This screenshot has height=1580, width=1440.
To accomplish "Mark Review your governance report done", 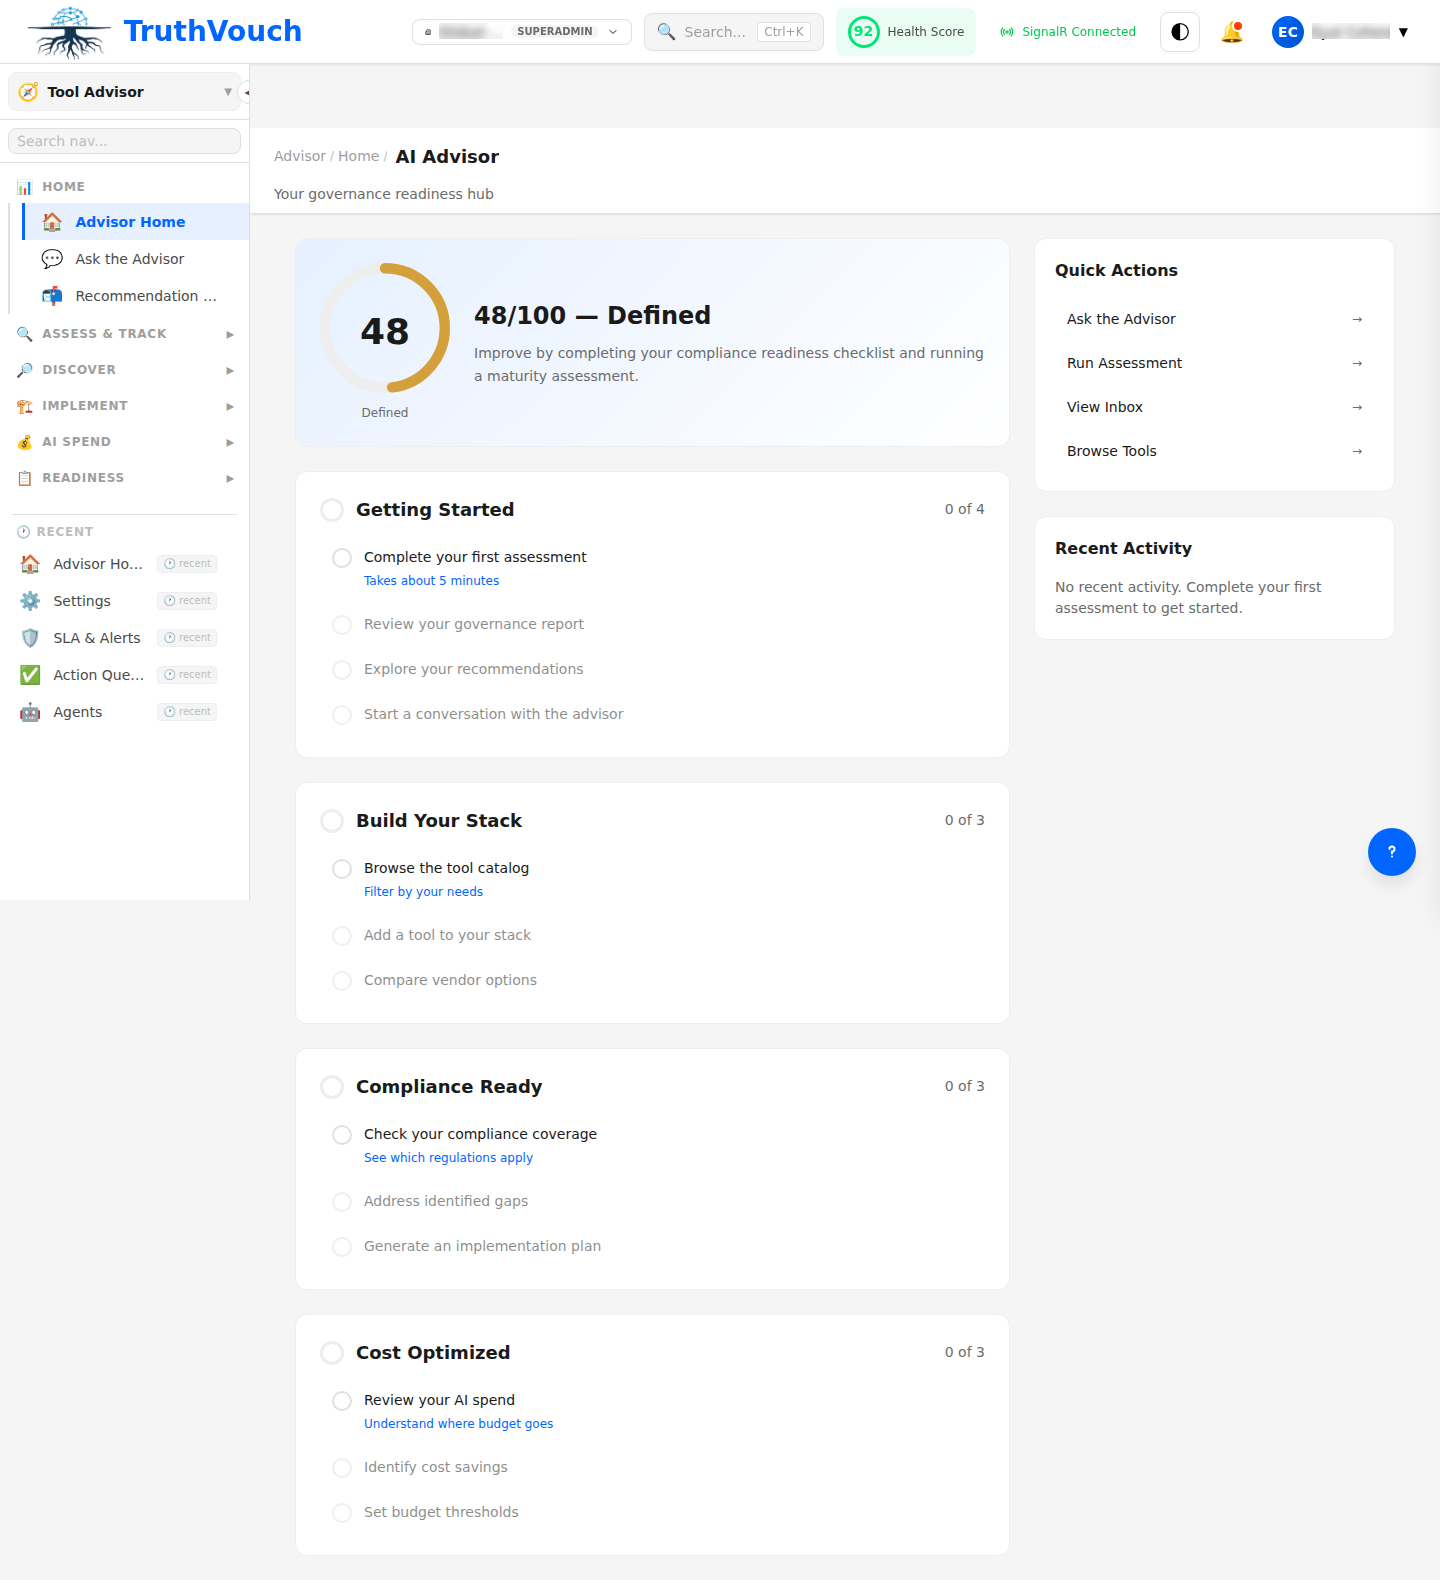I will click(x=342, y=624).
